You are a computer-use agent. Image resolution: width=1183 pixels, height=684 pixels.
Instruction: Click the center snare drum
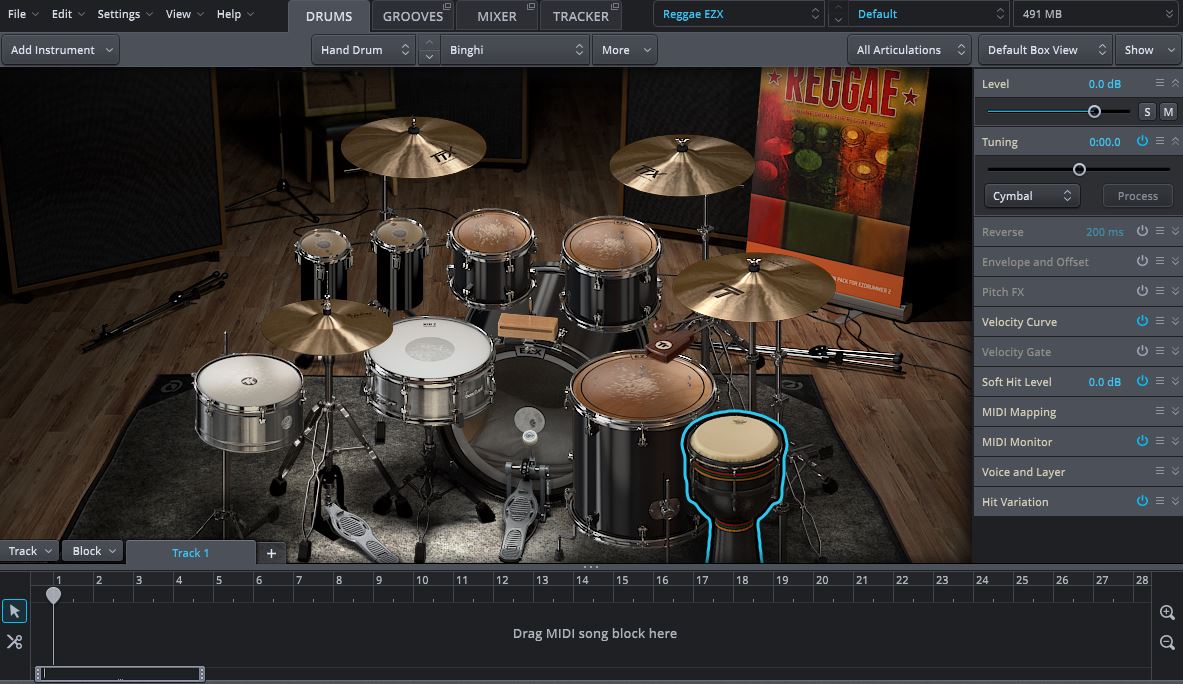(x=429, y=371)
